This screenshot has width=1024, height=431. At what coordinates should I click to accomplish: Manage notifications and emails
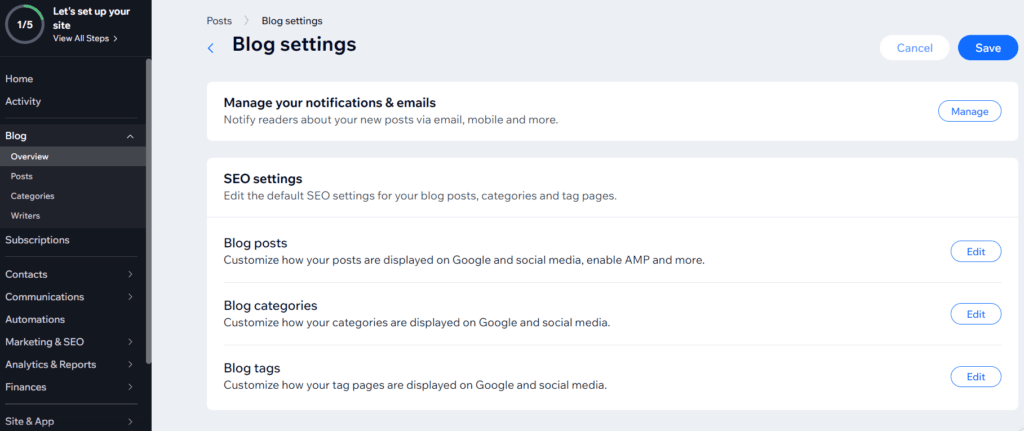click(x=969, y=111)
